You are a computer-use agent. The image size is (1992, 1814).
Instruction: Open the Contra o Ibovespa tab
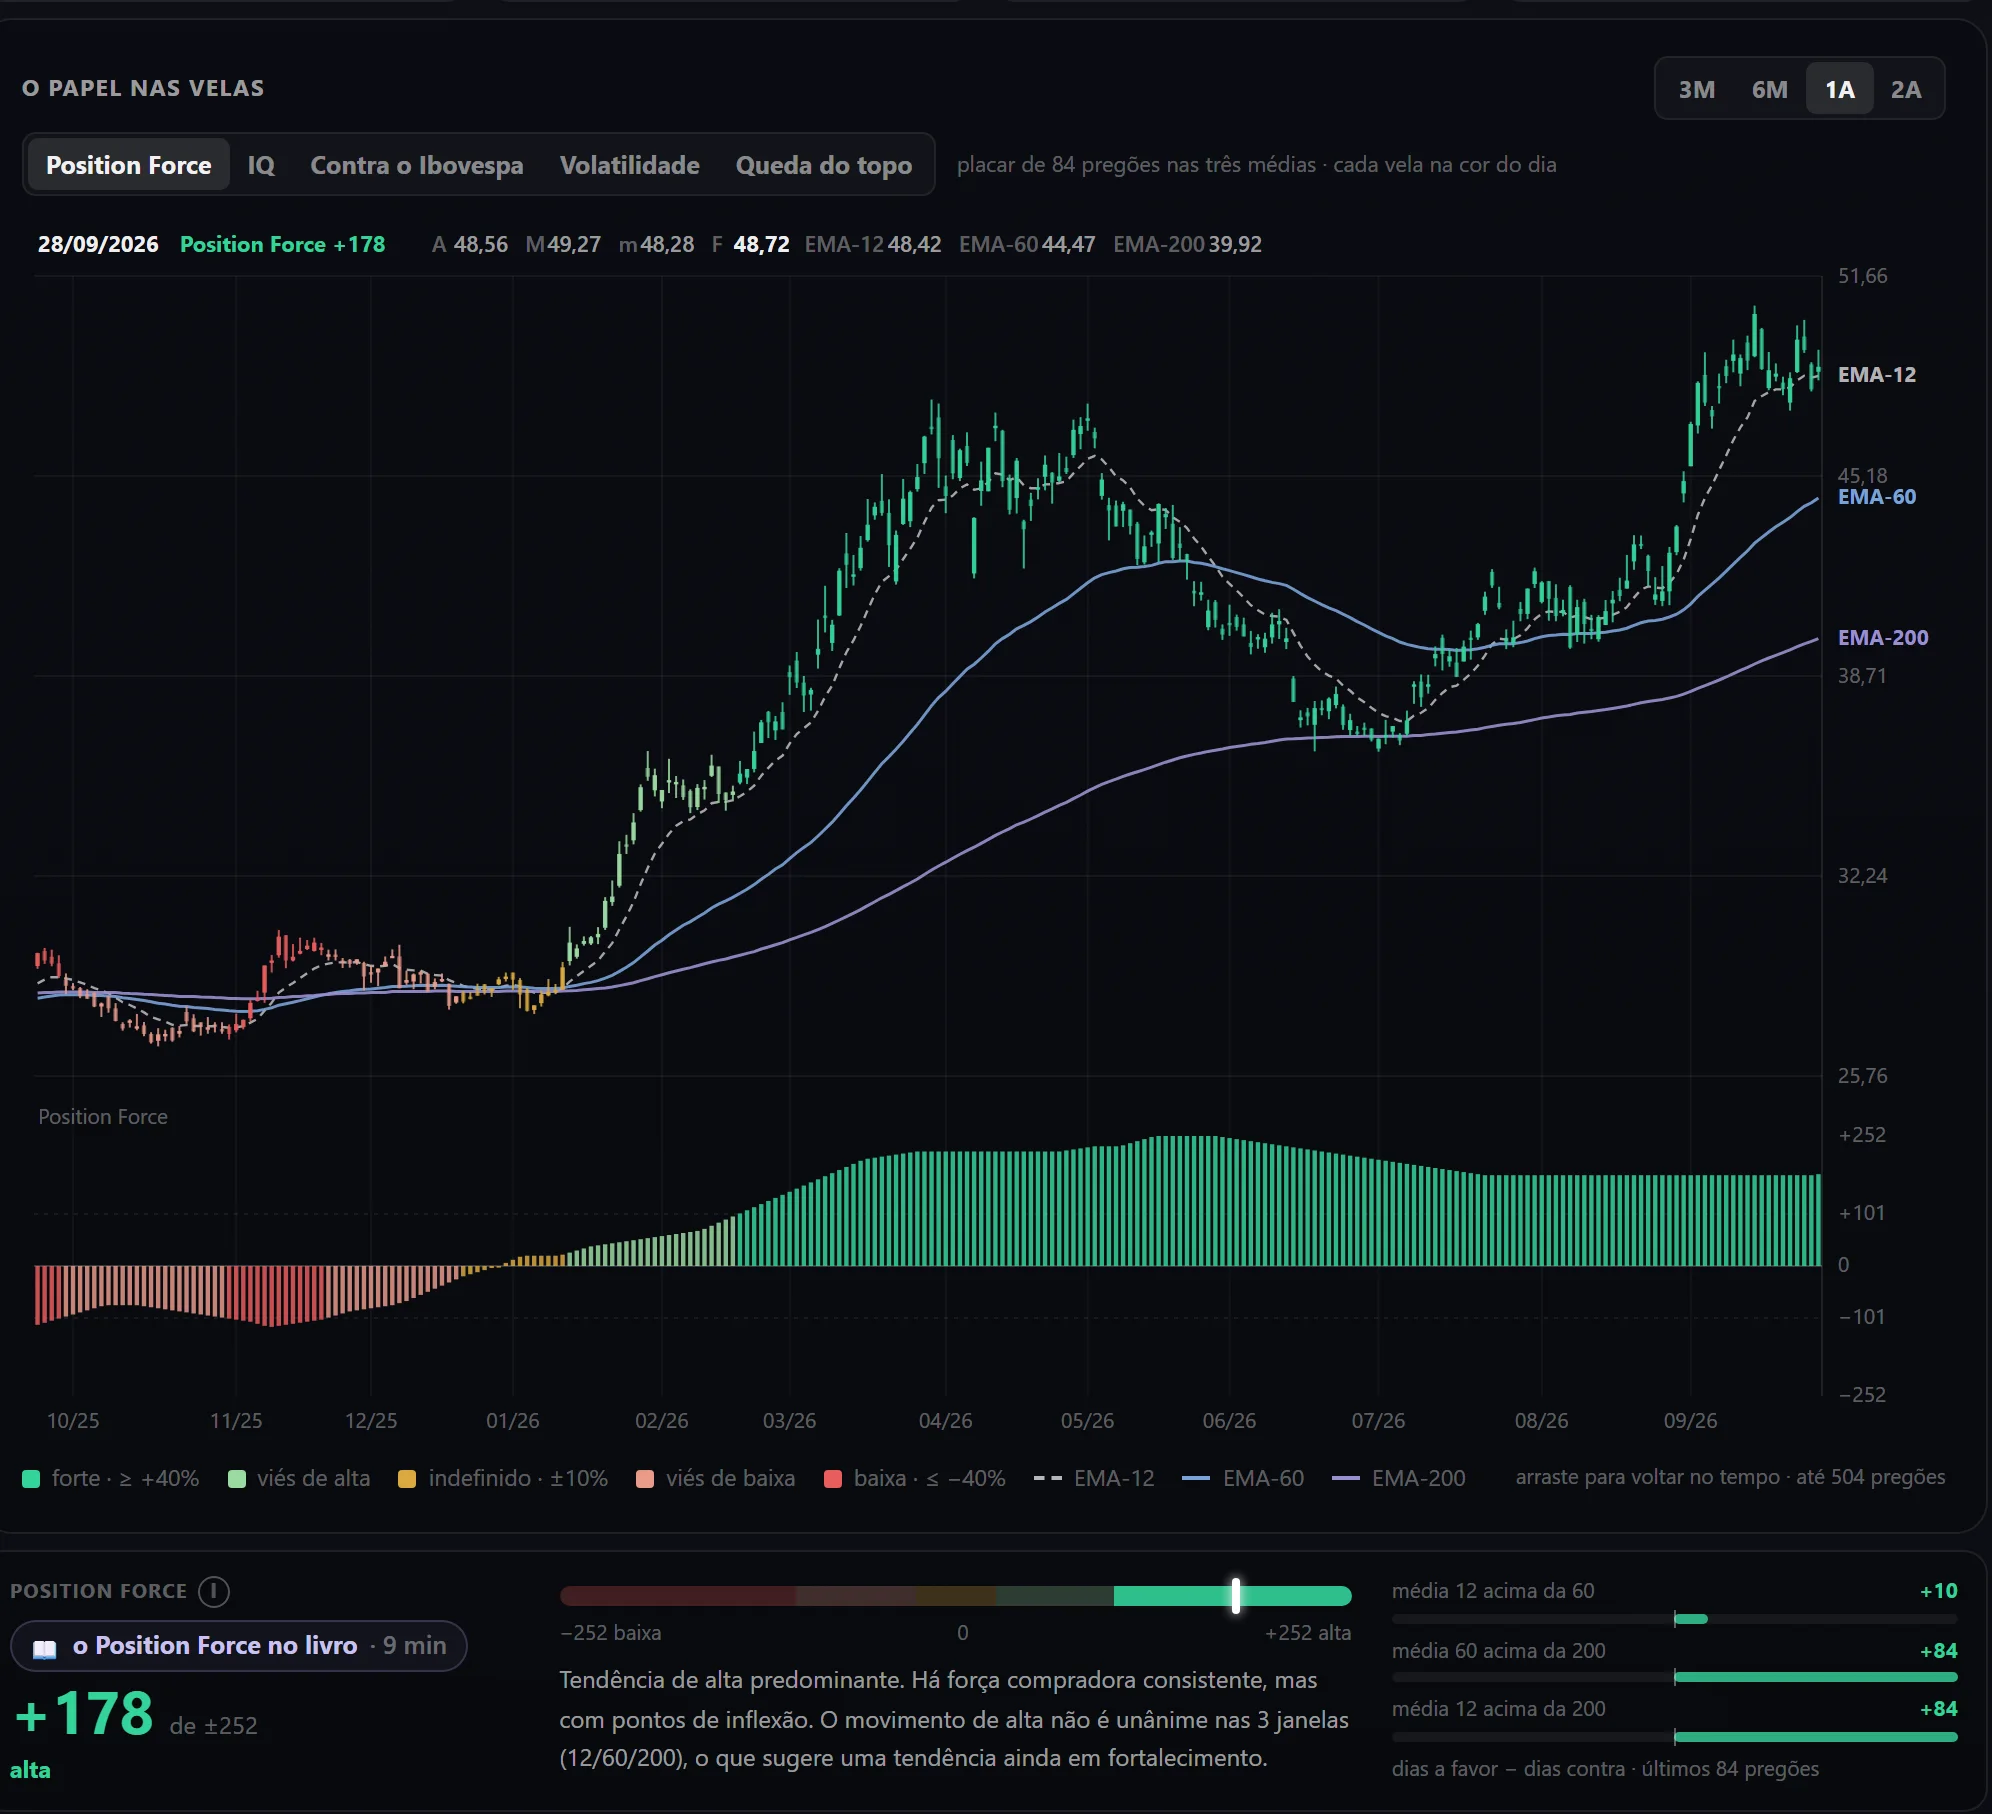[416, 165]
